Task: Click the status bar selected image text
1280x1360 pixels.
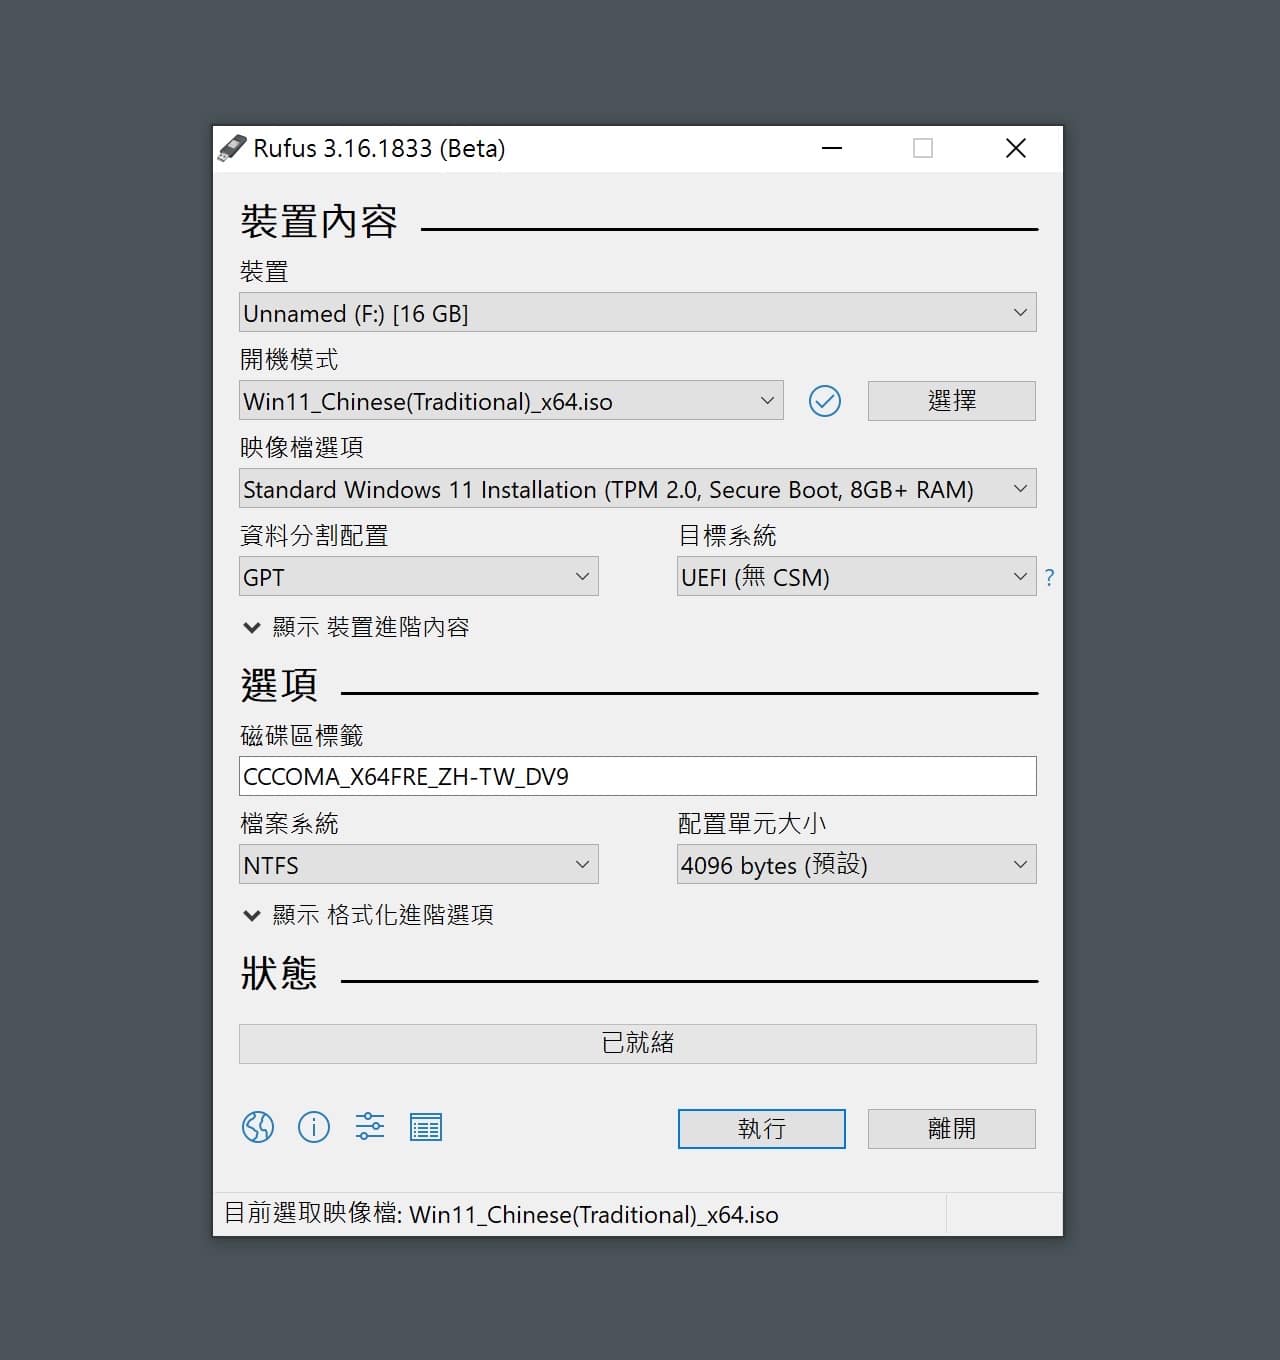Action: pos(501,1214)
